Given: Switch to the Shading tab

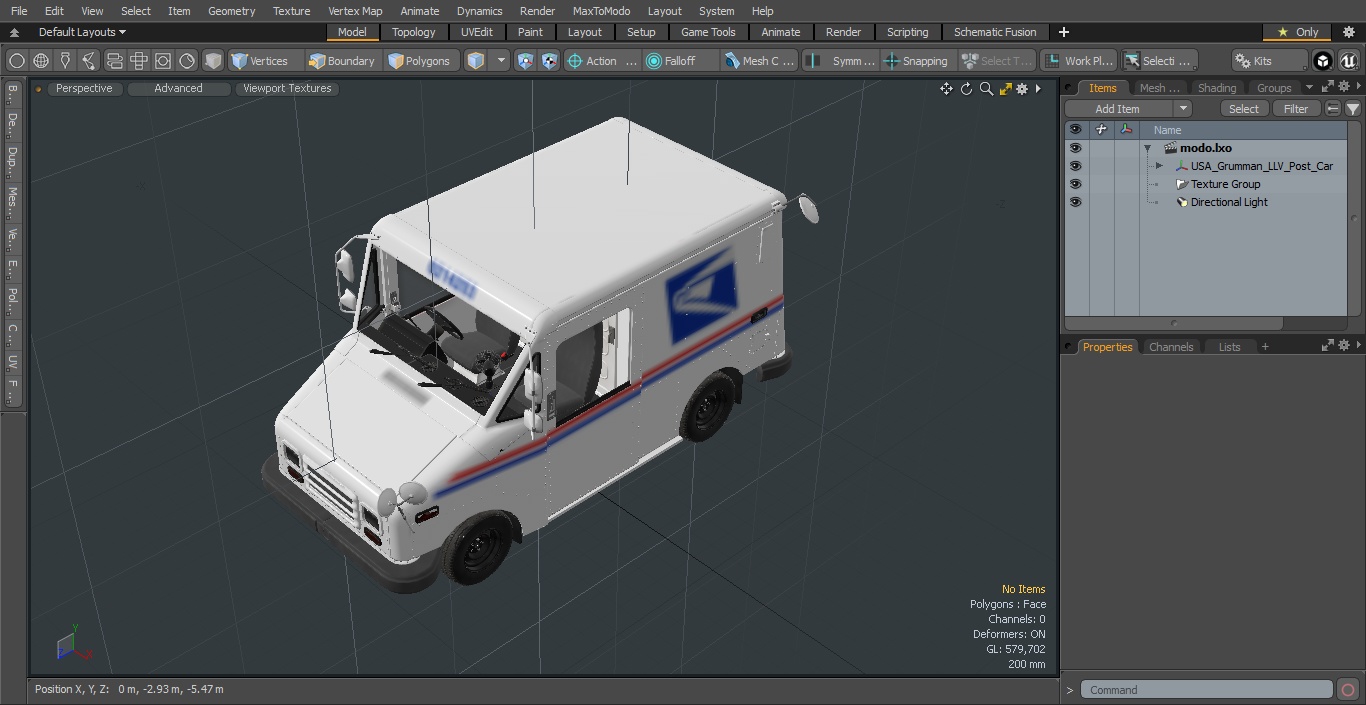Looking at the screenshot, I should (1217, 88).
